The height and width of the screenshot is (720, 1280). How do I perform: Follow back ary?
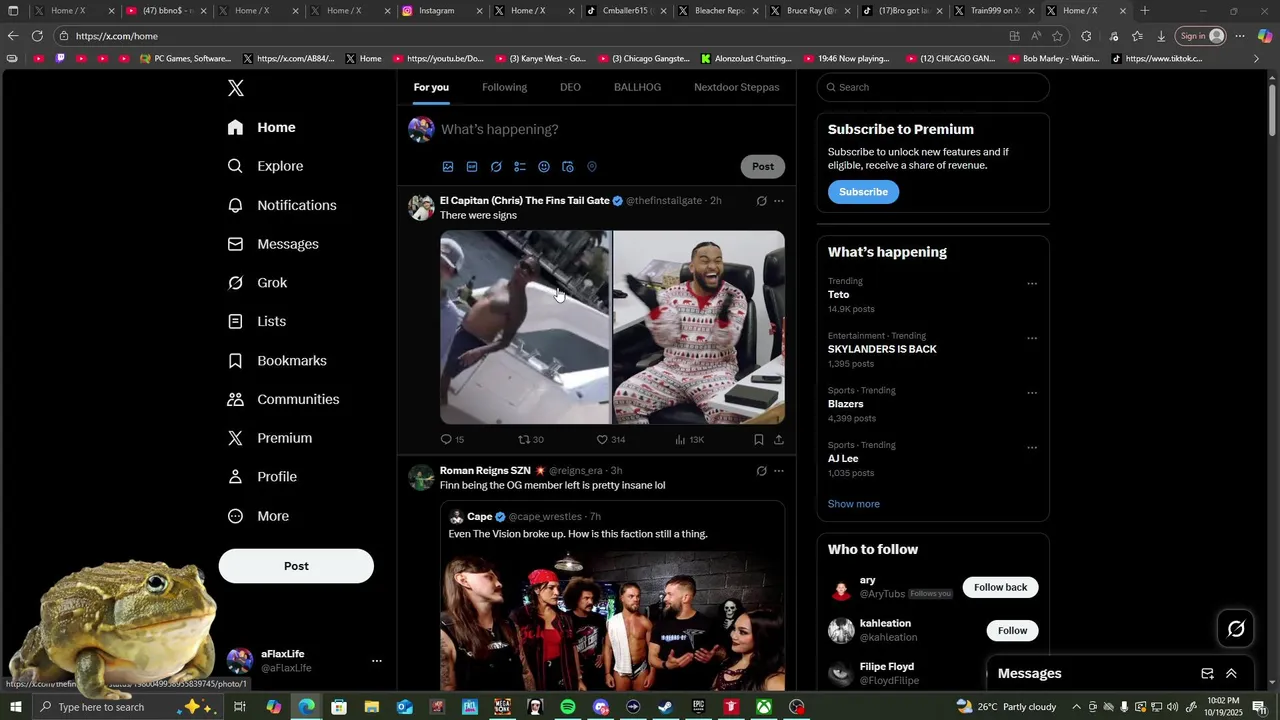1000,587
